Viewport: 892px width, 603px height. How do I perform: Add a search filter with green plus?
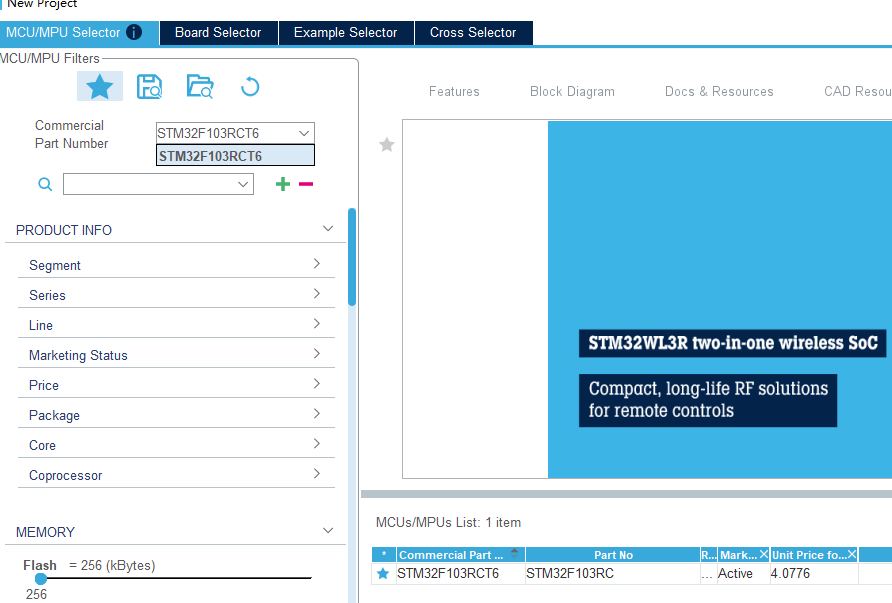[x=283, y=184]
